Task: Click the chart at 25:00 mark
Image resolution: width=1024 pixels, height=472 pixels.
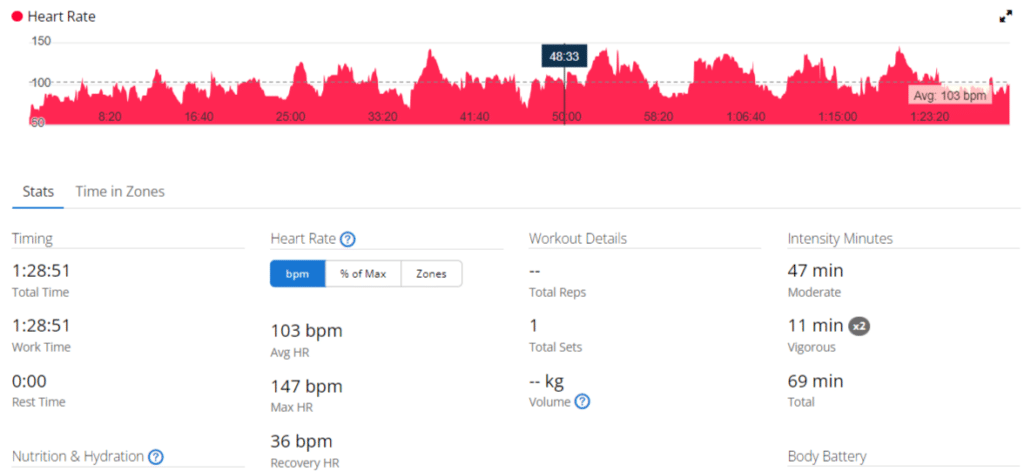Action: (290, 117)
